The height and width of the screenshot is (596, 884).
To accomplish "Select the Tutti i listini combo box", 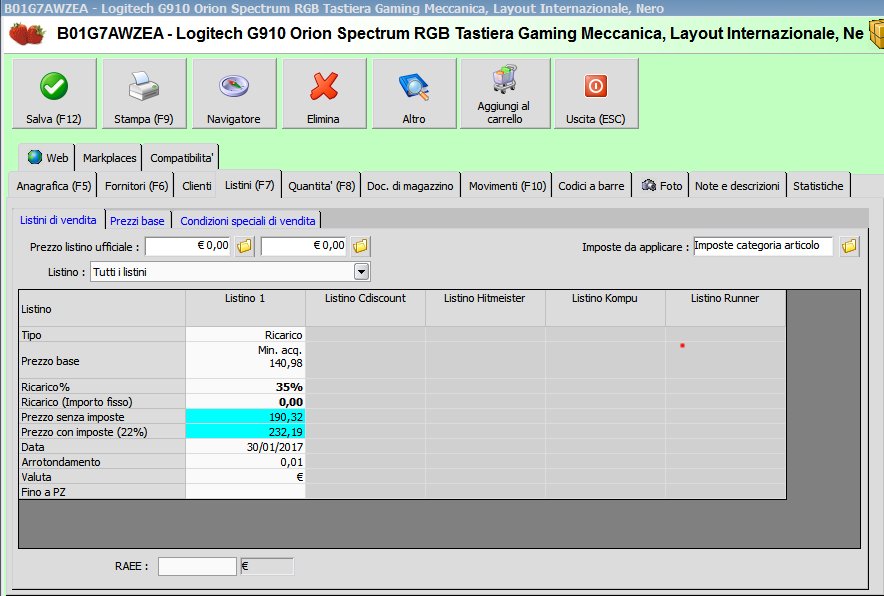I will pyautogui.click(x=230, y=272).
